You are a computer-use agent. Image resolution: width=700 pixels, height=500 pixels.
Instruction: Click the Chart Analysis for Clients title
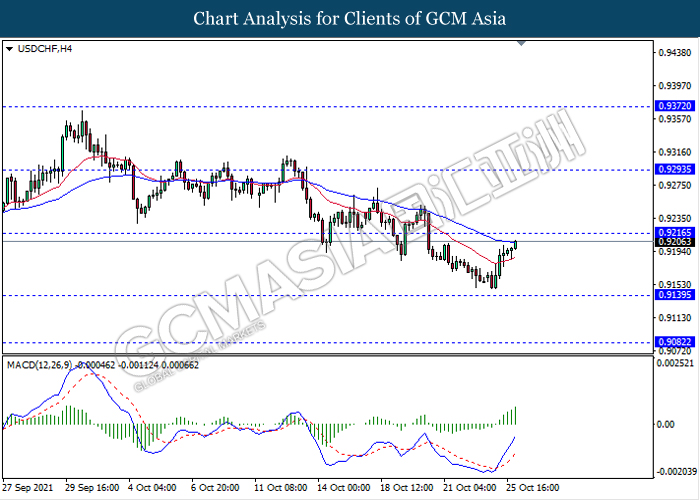pos(350,19)
